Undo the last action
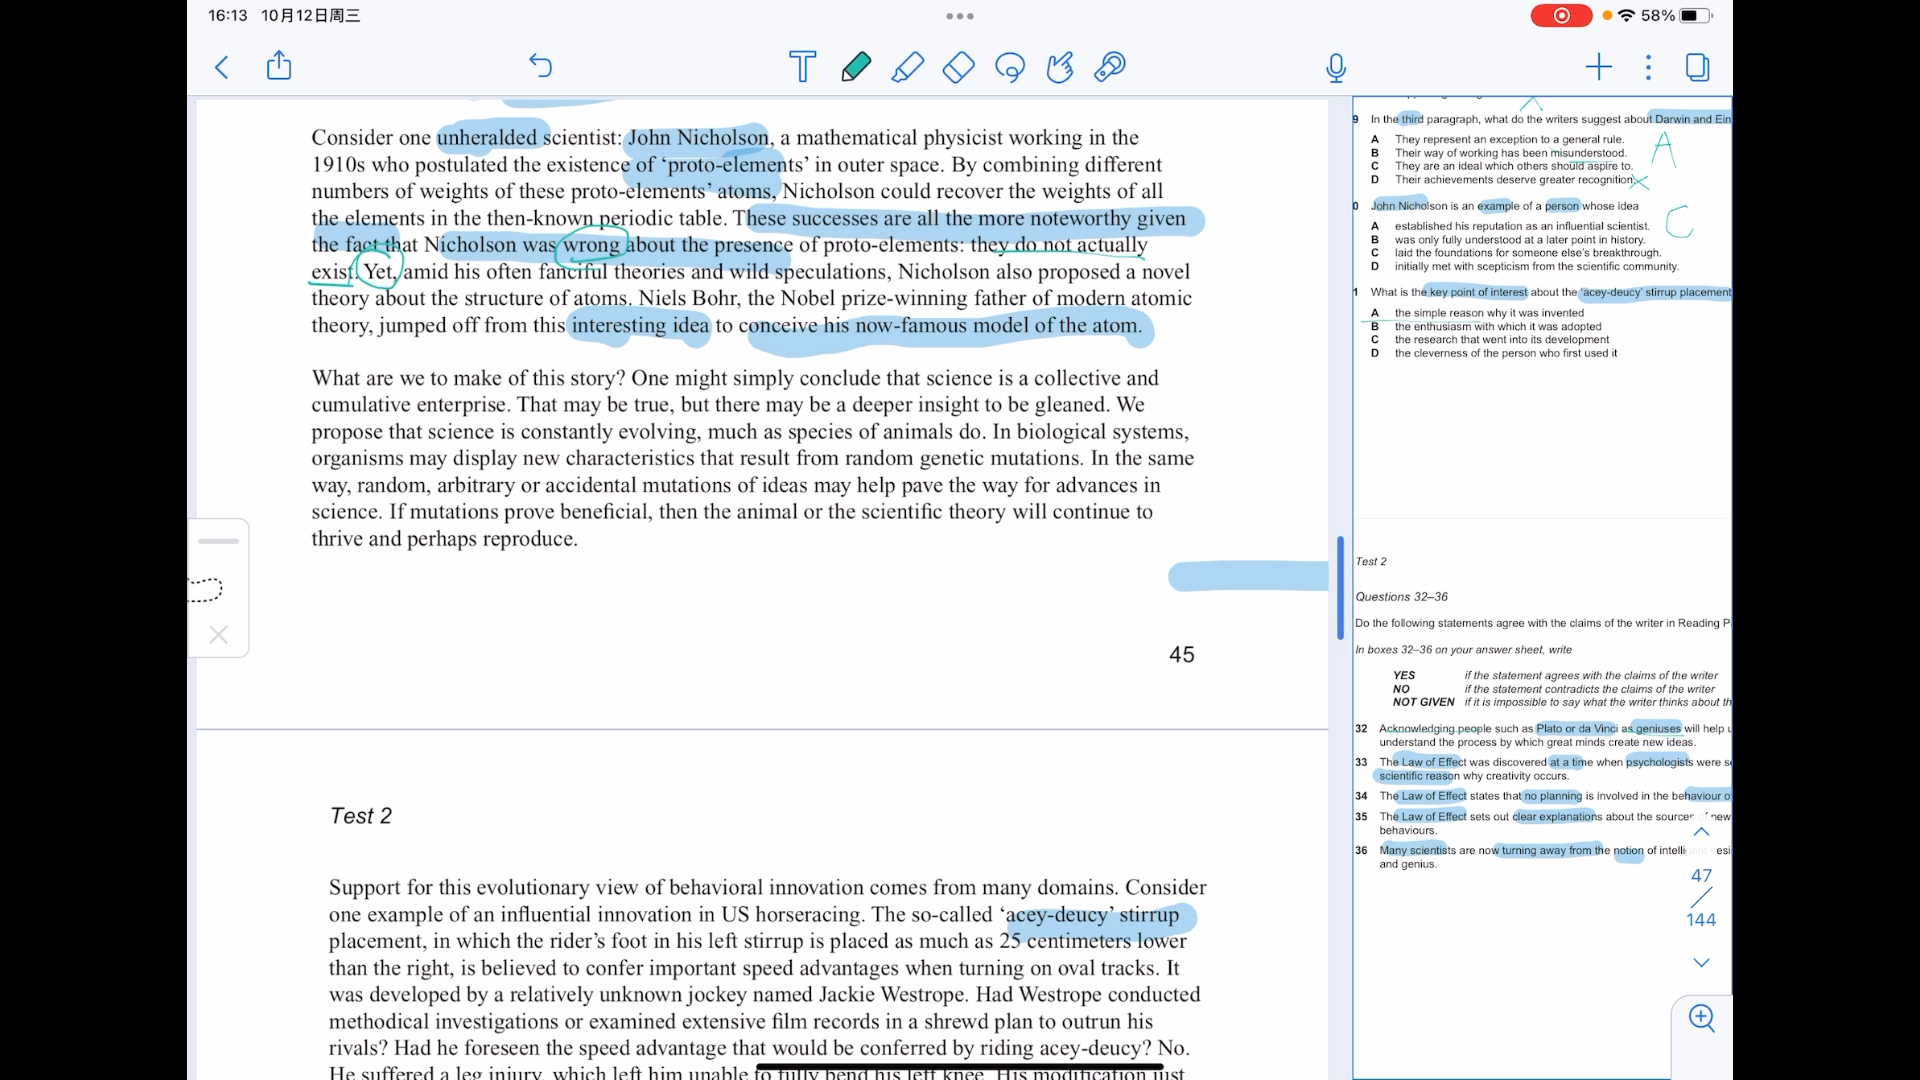This screenshot has height=1080, width=1920. pos(540,66)
